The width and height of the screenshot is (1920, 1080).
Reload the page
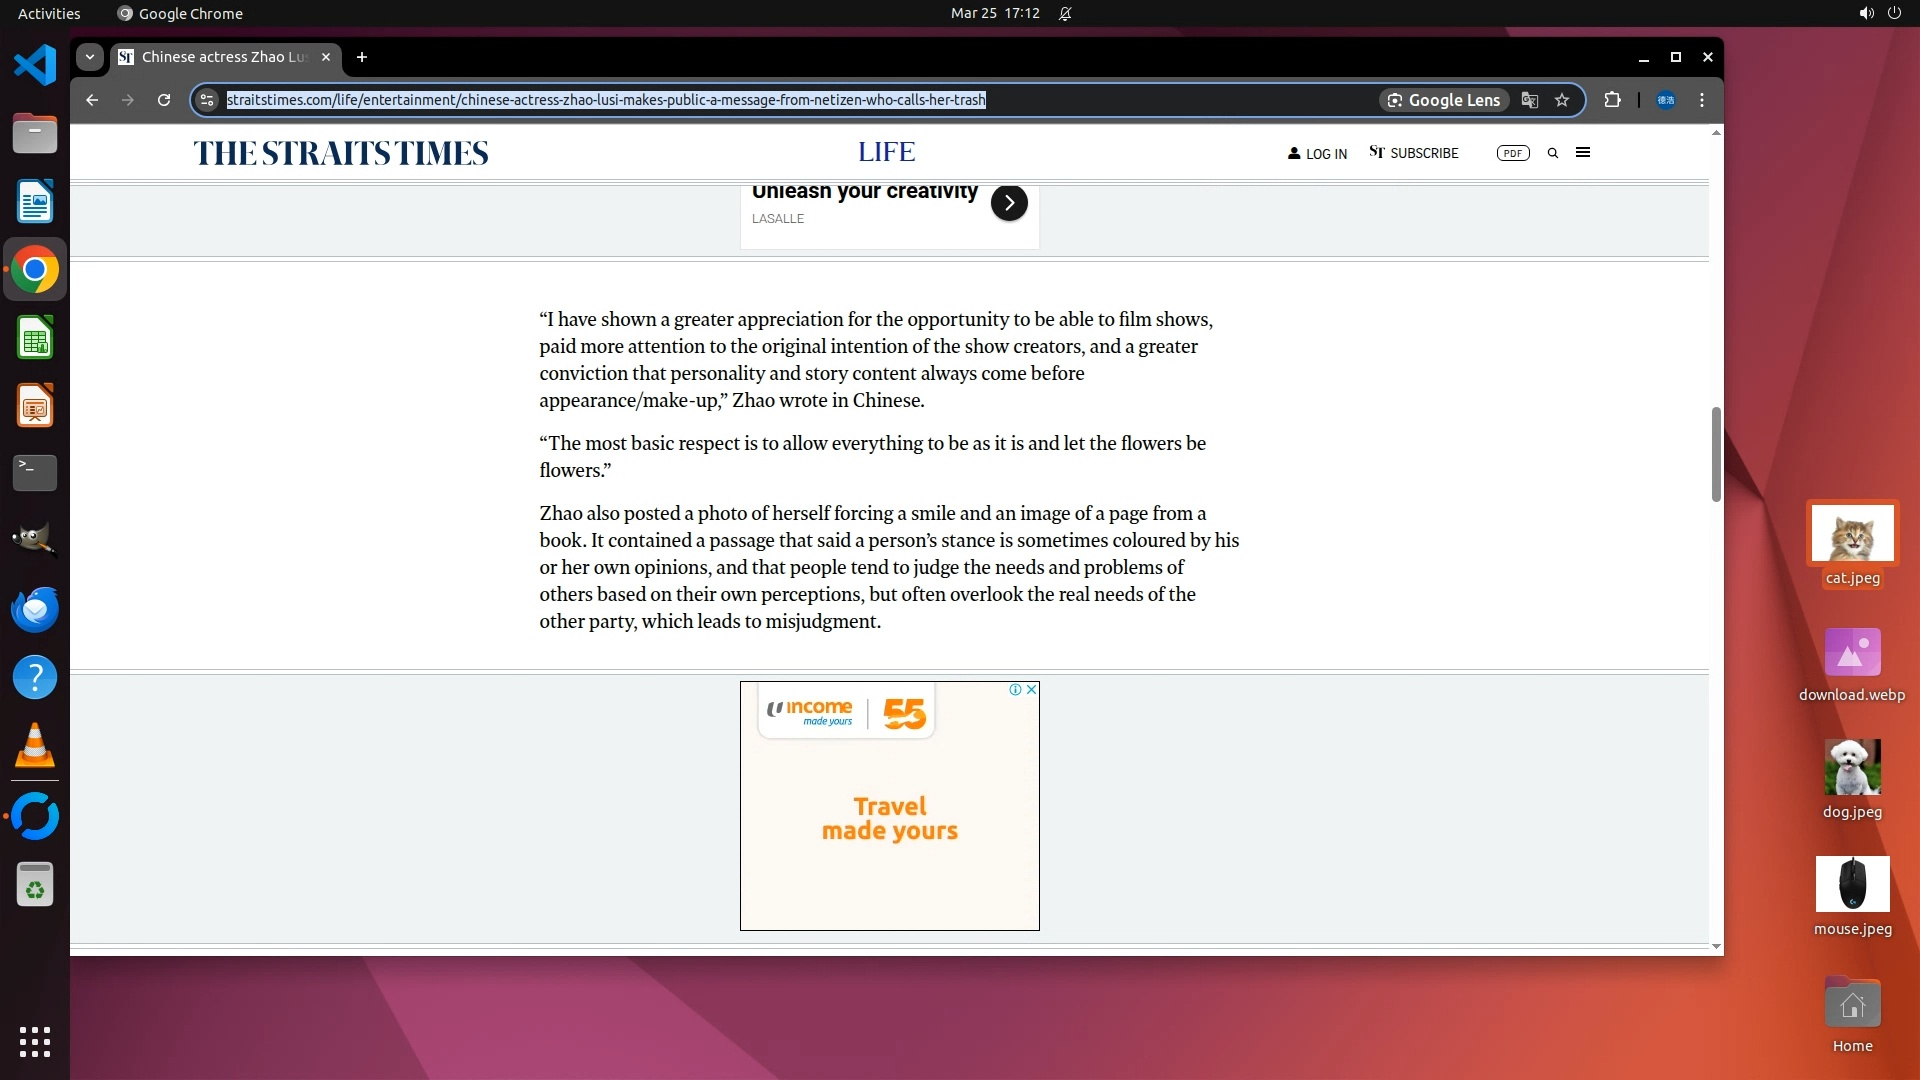click(164, 100)
